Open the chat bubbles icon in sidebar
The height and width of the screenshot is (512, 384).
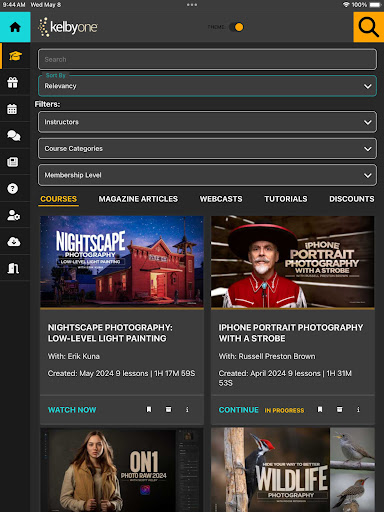pos(14,135)
